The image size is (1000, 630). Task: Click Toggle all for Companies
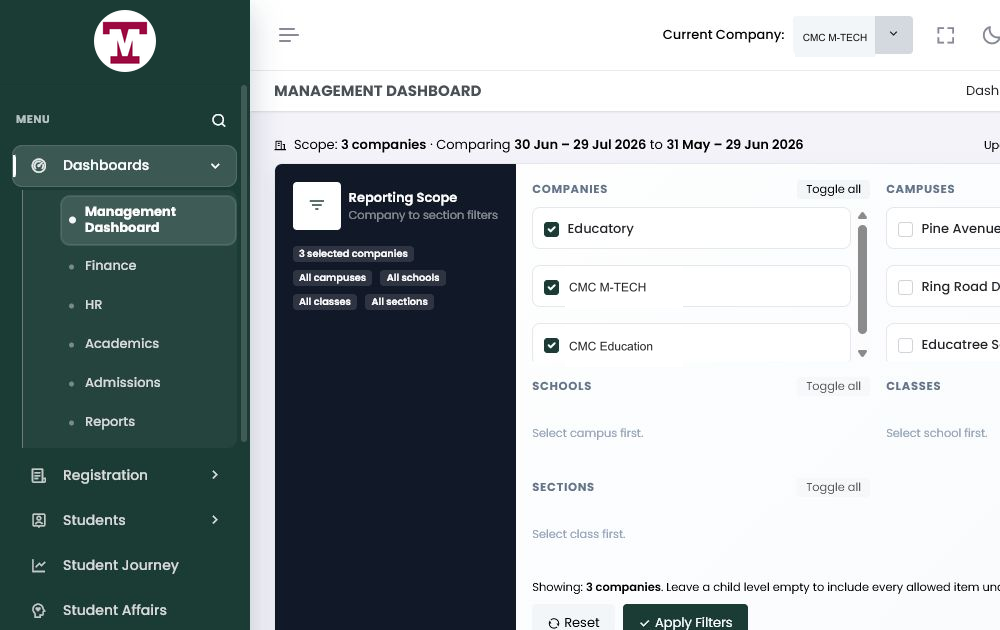833,189
